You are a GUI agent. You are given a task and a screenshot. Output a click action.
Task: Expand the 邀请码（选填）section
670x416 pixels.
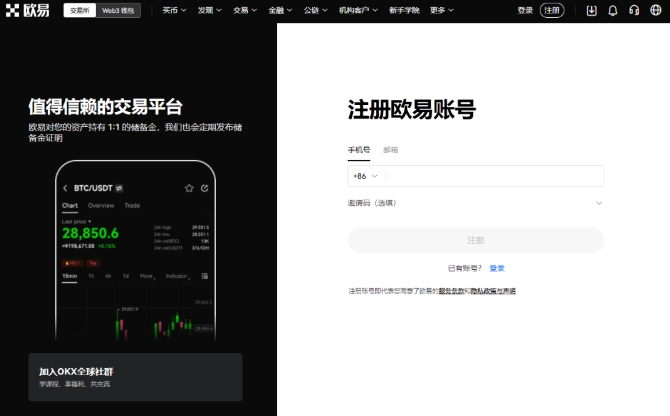[x=476, y=203]
